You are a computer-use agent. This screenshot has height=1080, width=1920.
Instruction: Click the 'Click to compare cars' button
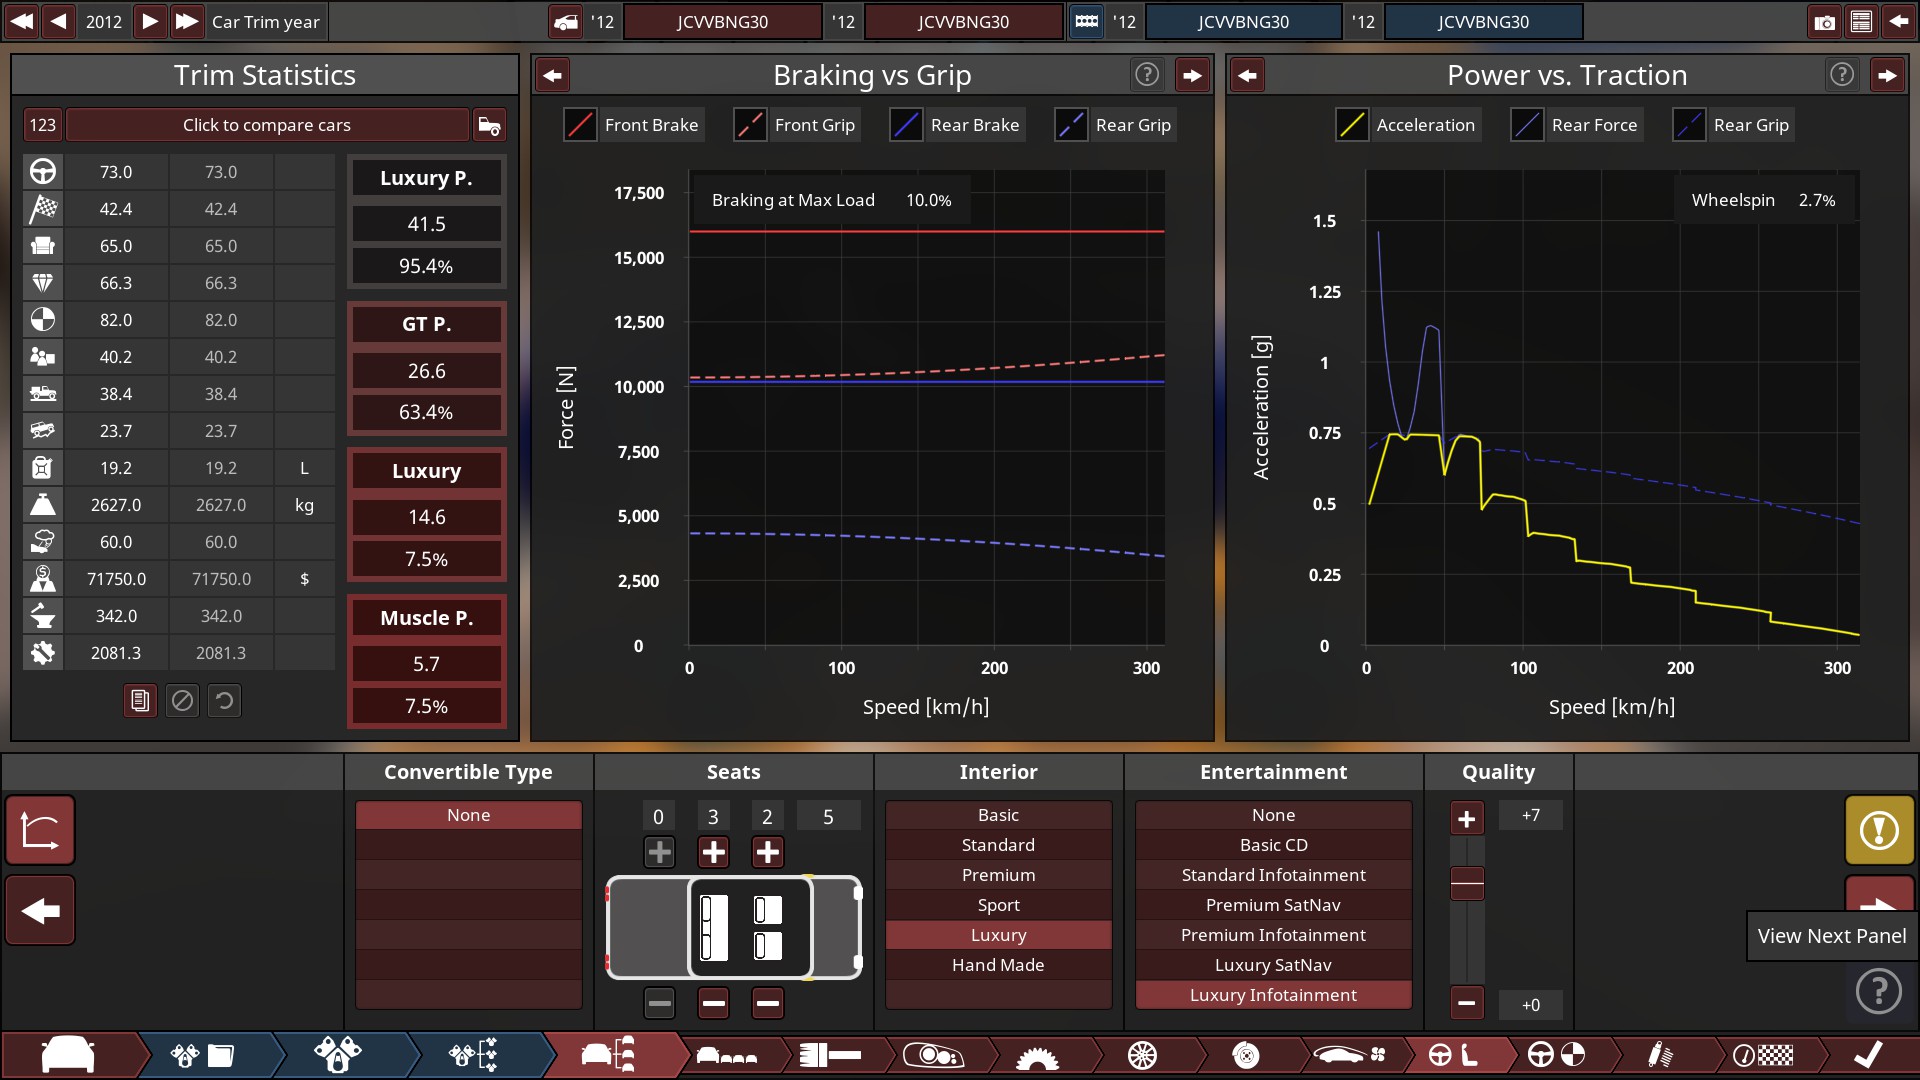pyautogui.click(x=266, y=125)
